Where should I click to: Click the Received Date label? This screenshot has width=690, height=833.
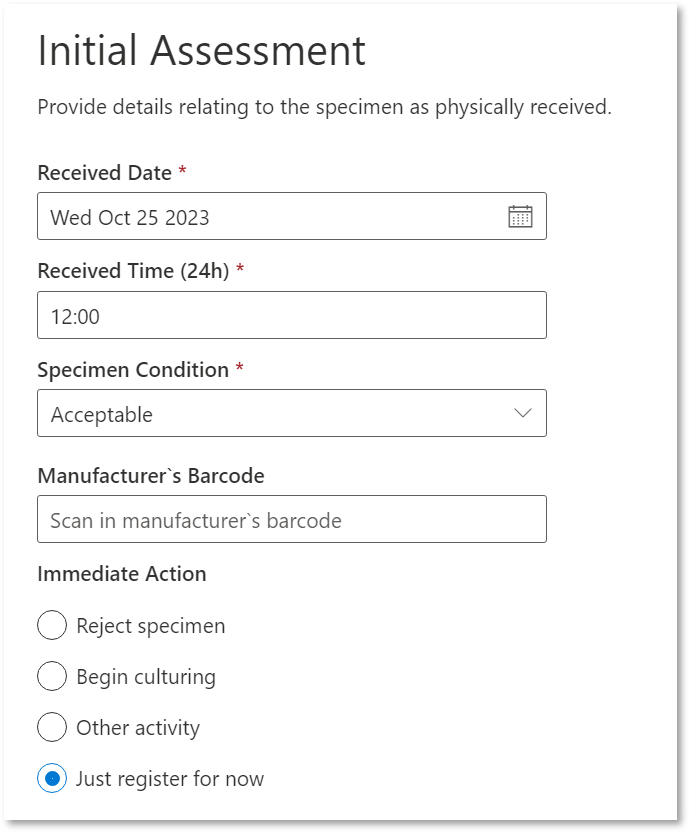(105, 173)
